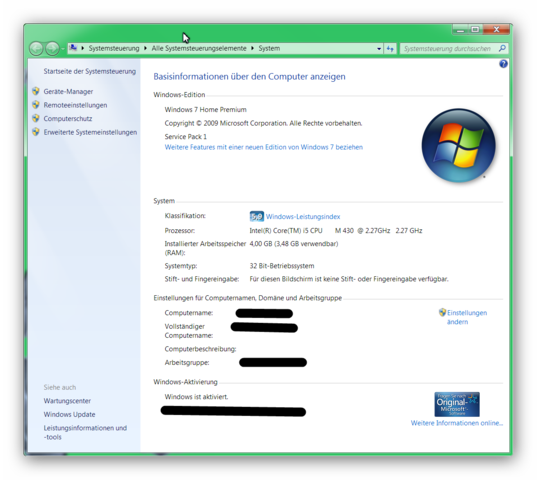The image size is (537, 480).
Task: Expand the arrow after Systemsteuerung breadcrumb
Action: [145, 48]
